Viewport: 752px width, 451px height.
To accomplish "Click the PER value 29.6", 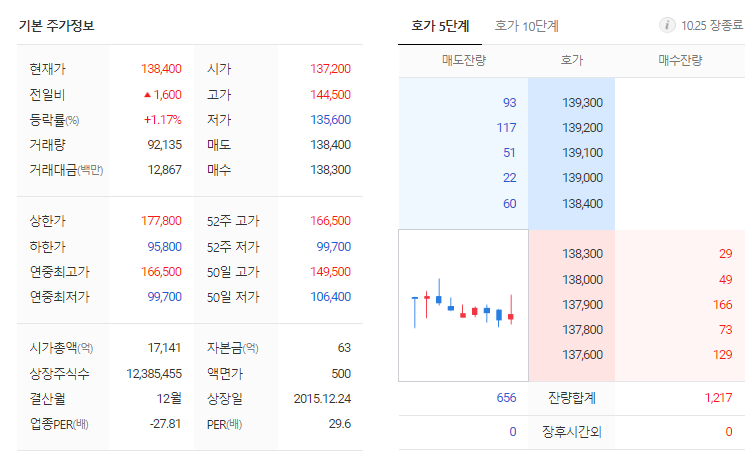I will (x=340, y=424).
